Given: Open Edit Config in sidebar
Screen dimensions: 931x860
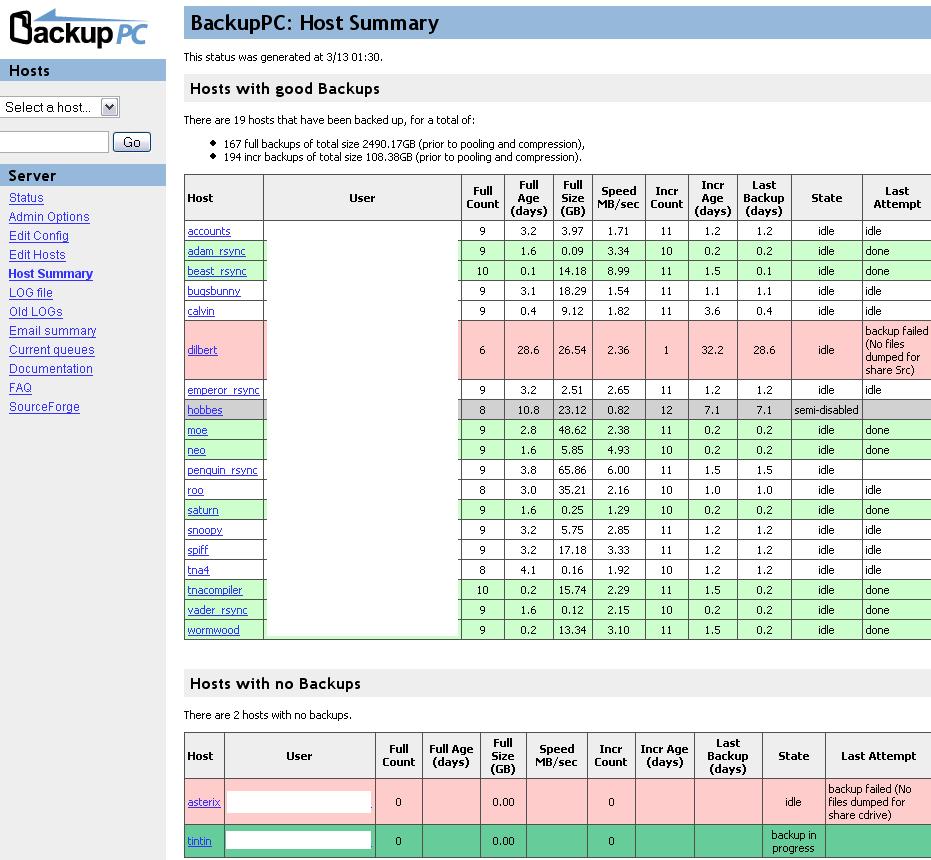Looking at the screenshot, I should [x=39, y=236].
